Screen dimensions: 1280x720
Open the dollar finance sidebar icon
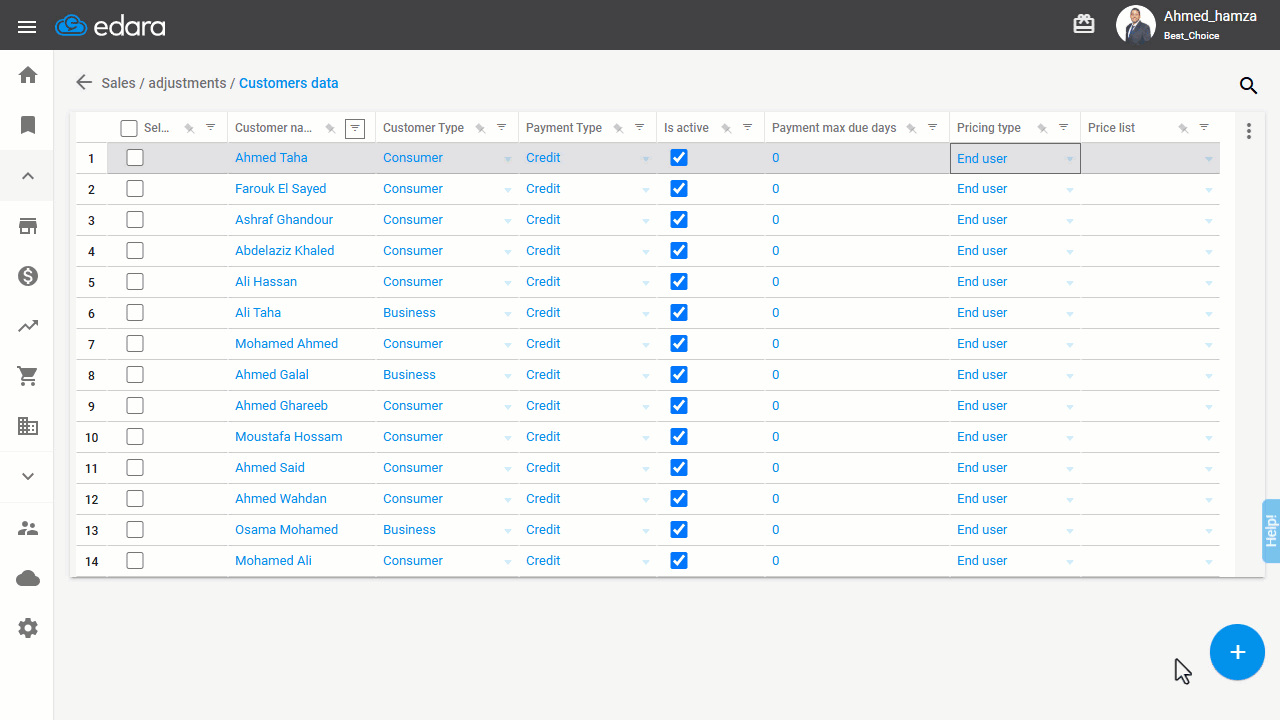(x=28, y=276)
